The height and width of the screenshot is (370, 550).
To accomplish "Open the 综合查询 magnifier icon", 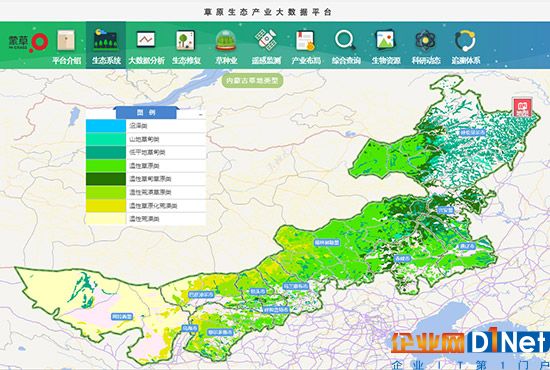I will click(345, 40).
